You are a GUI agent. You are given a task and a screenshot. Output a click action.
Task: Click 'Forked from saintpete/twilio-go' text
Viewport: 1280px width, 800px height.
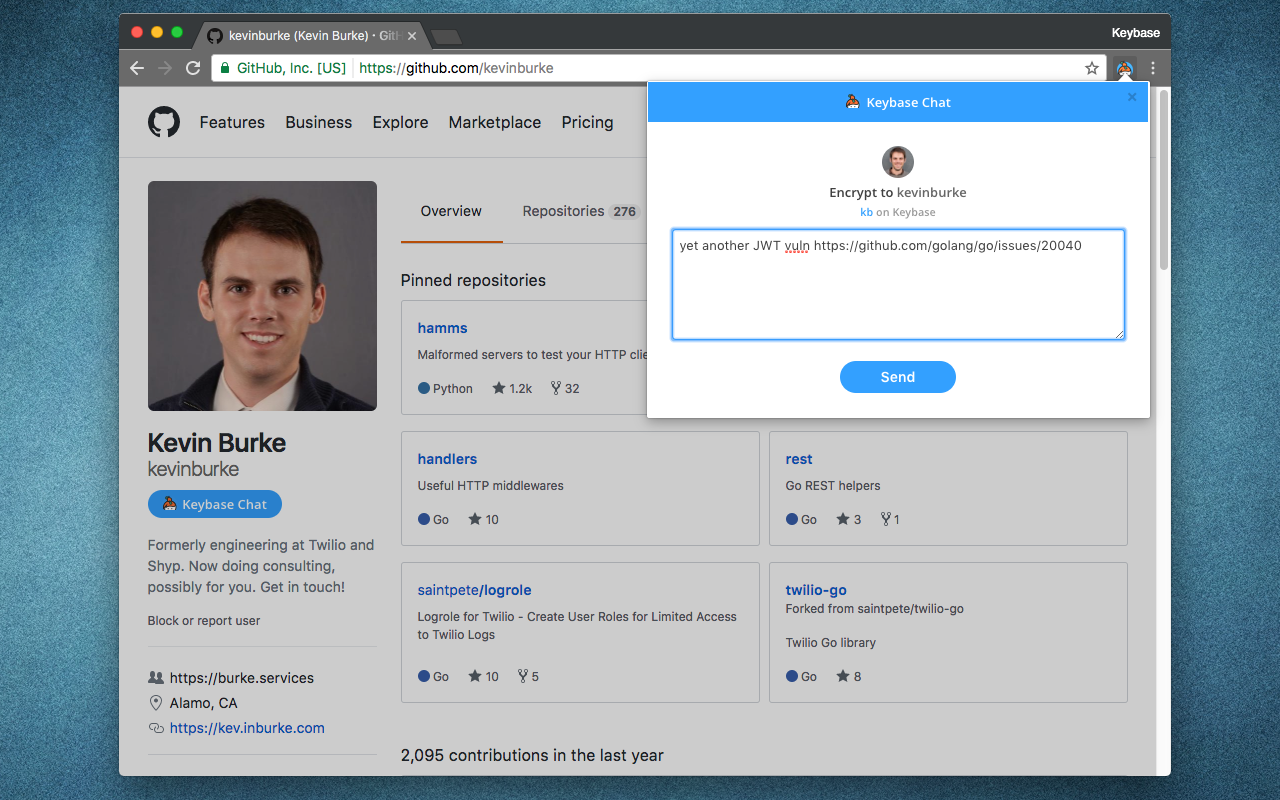pos(875,608)
